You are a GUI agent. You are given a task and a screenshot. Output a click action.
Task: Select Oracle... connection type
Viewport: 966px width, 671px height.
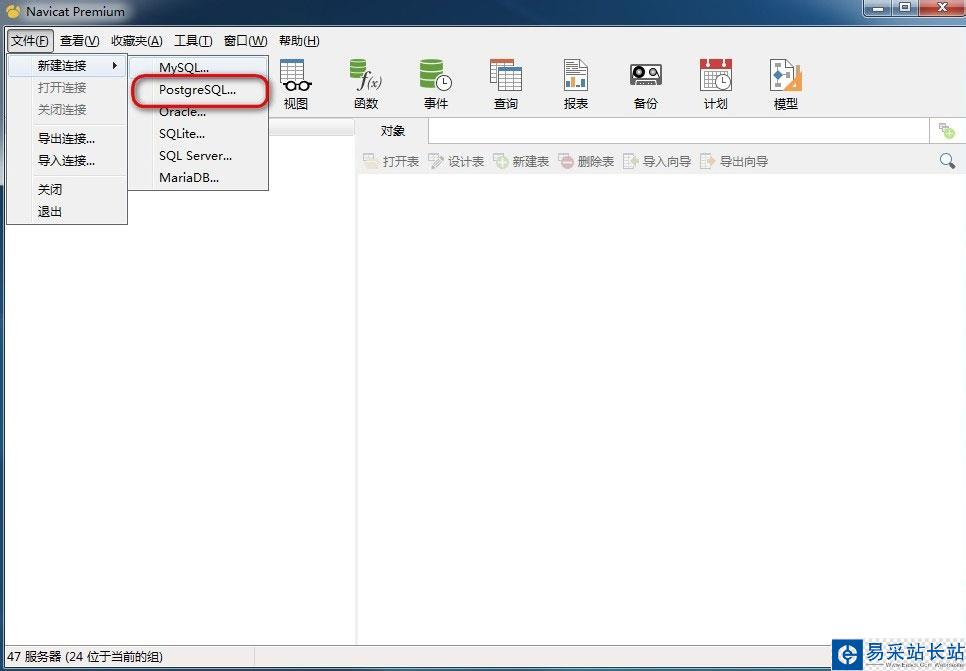coord(198,112)
